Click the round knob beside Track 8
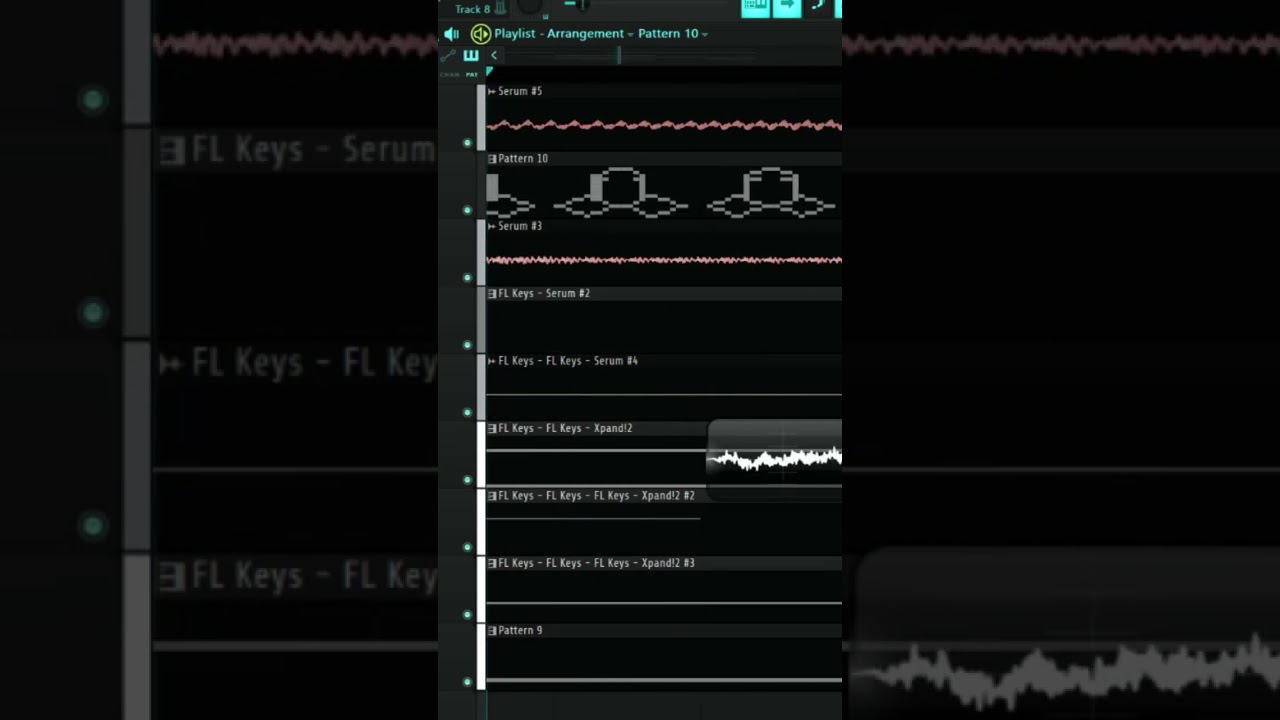 (529, 6)
